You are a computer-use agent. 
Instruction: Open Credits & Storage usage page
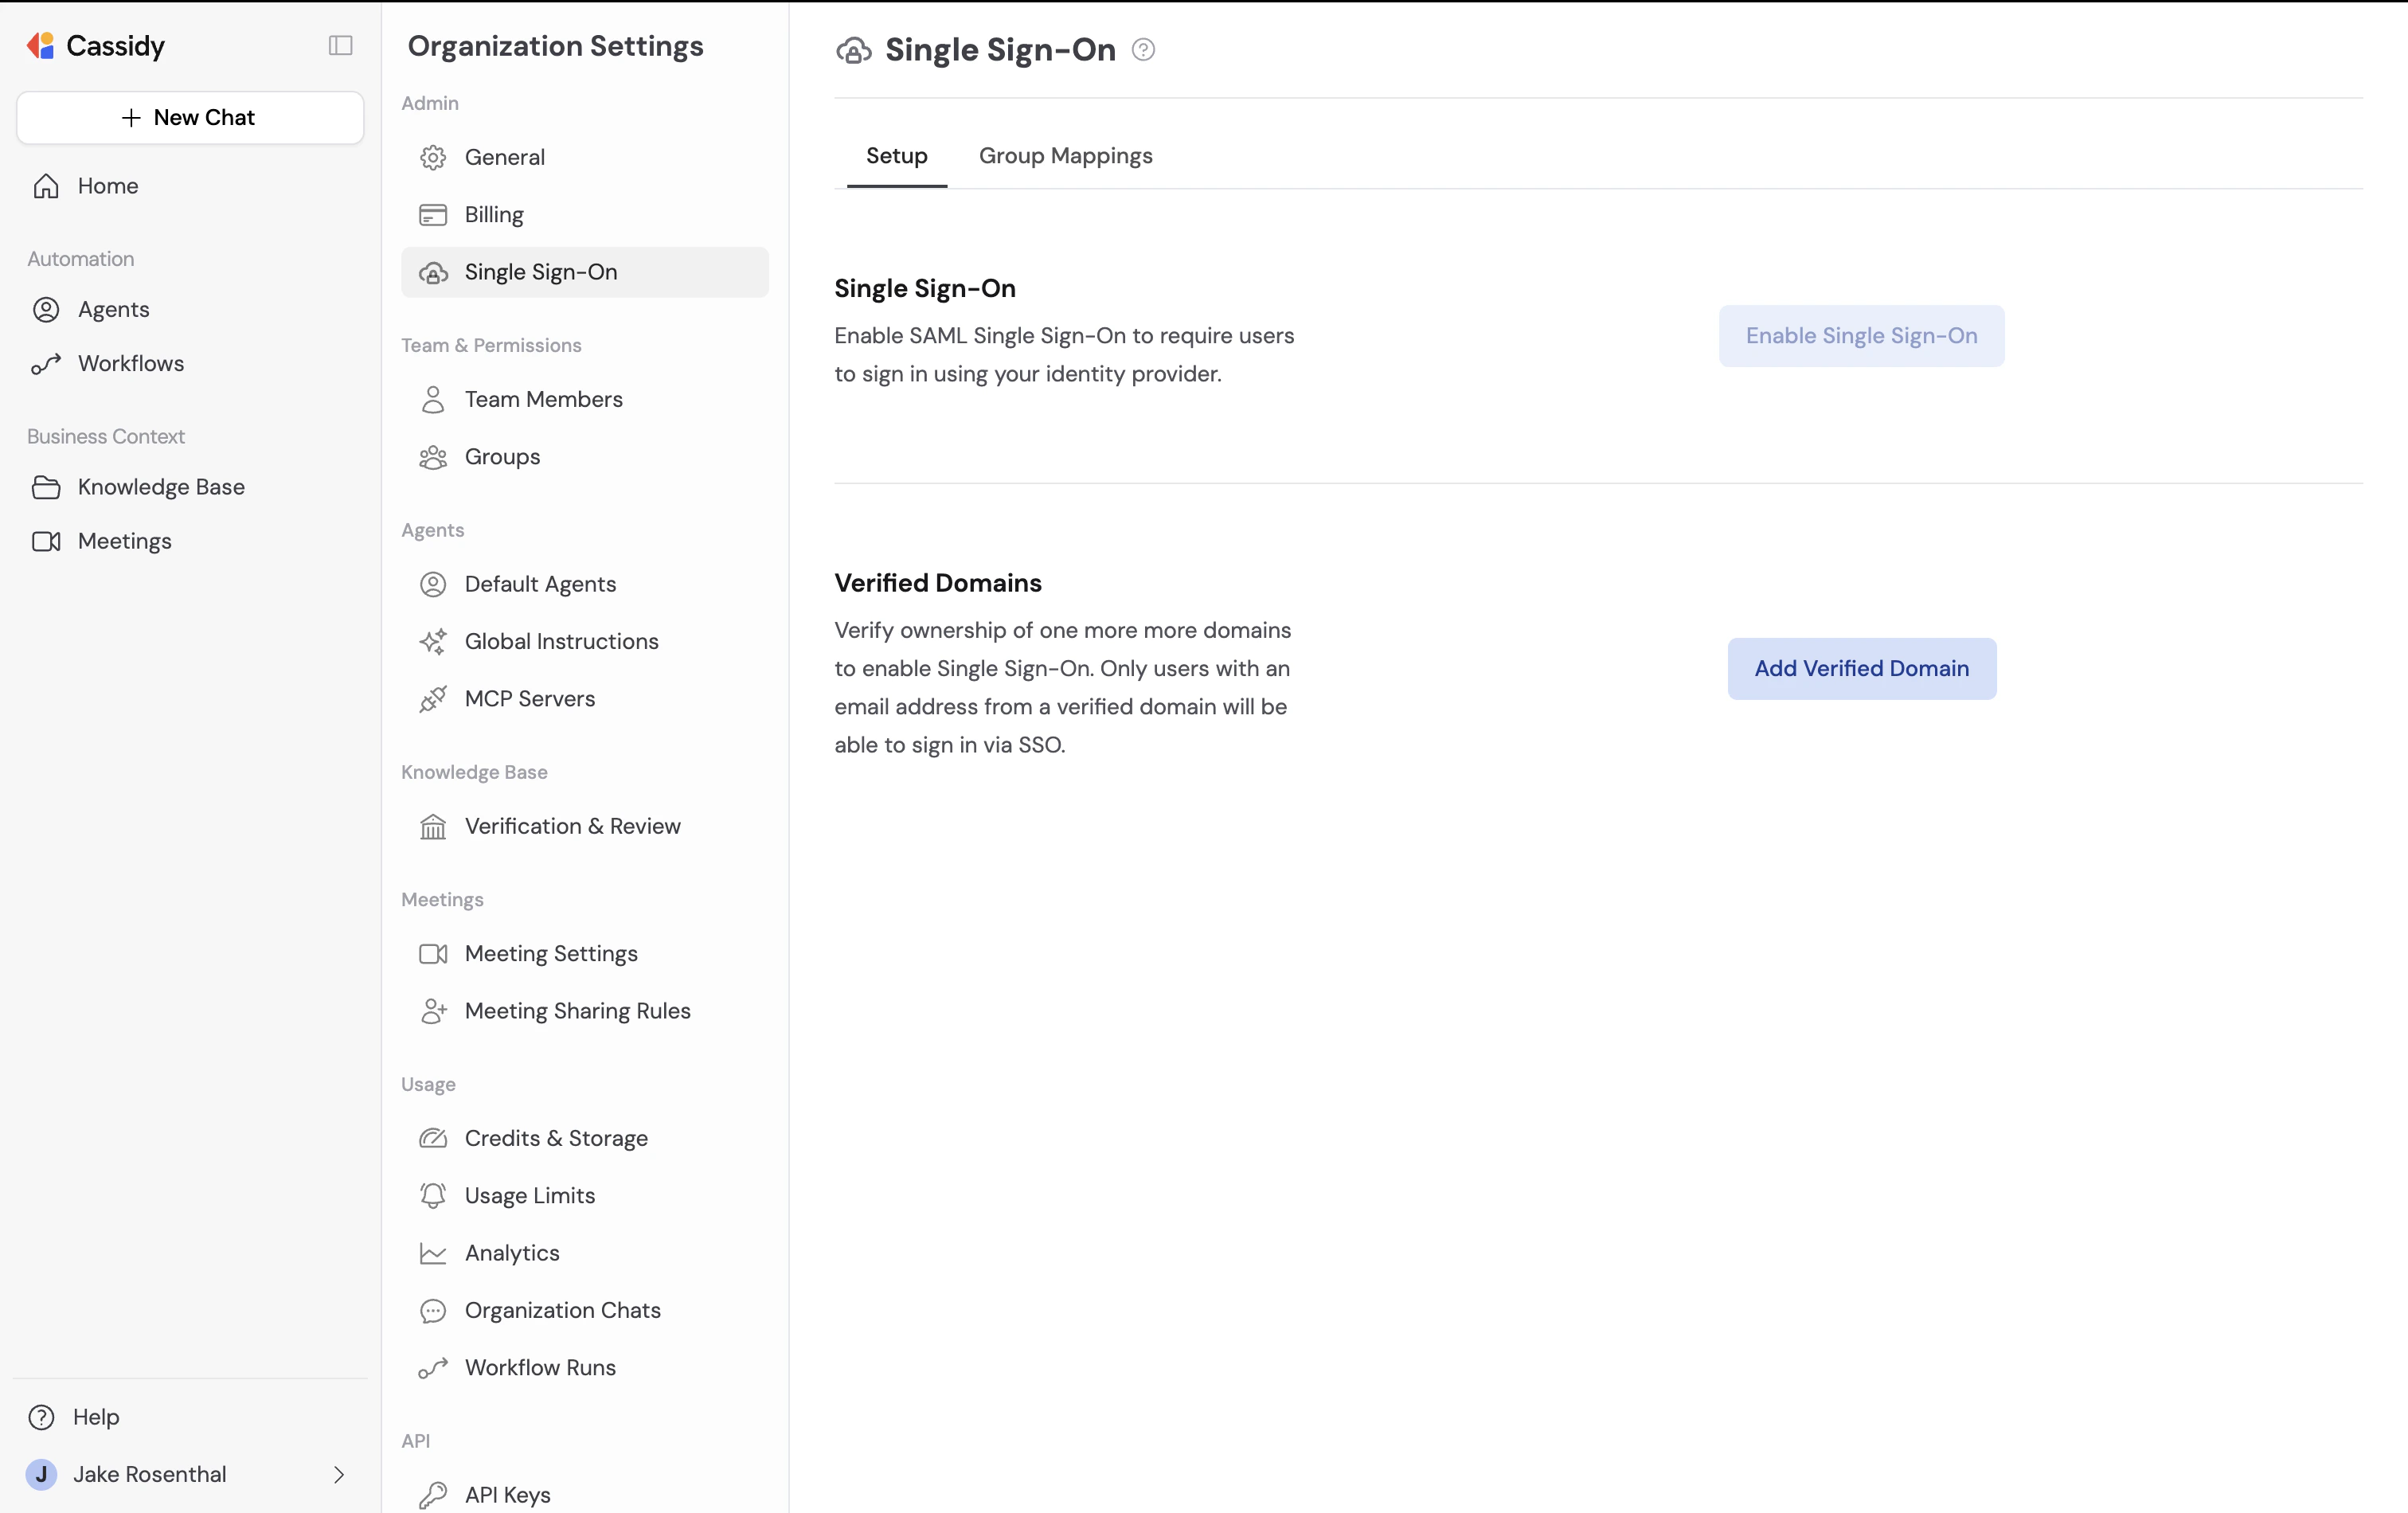[x=555, y=1138]
